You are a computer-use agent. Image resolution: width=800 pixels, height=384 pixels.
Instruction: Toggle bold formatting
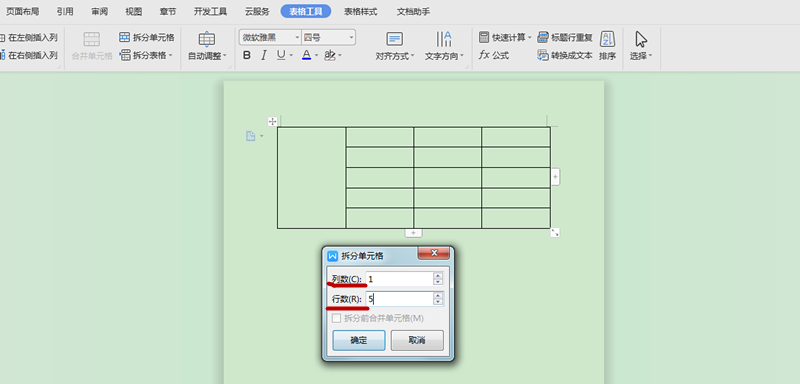click(246, 55)
